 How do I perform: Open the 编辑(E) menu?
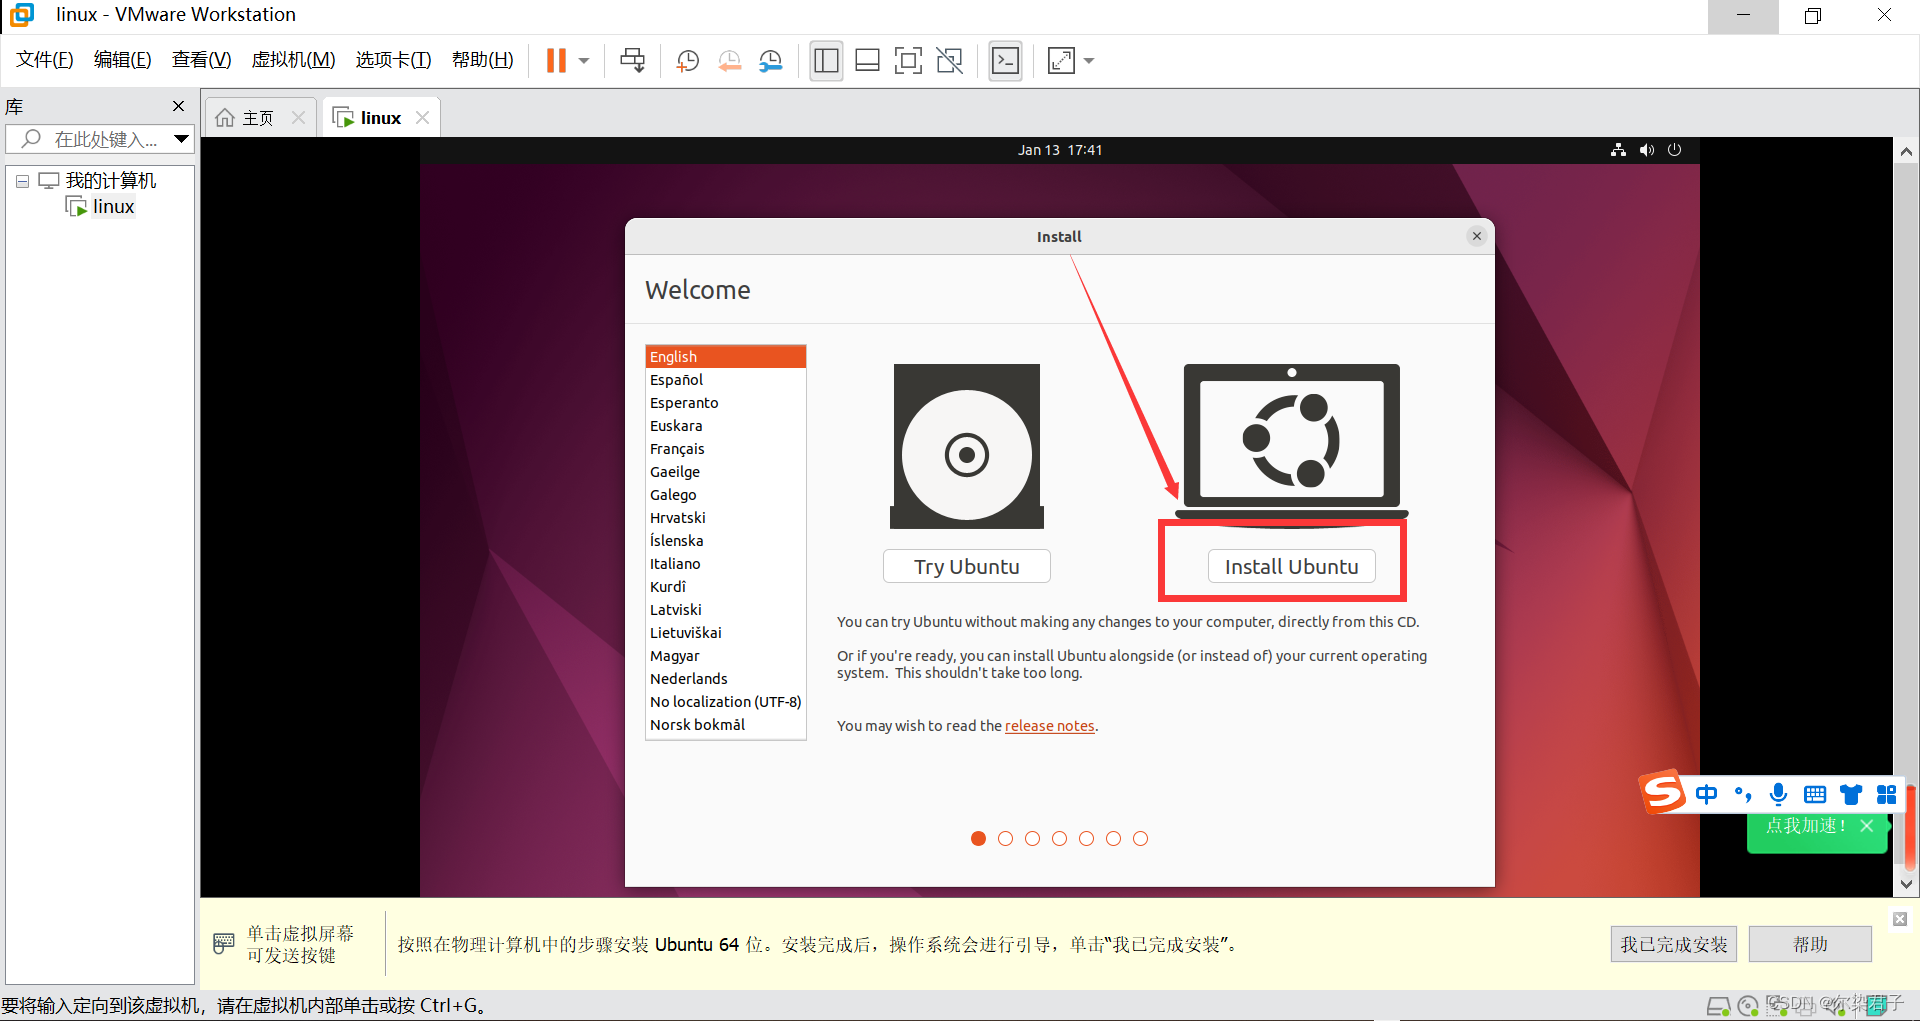tap(122, 60)
